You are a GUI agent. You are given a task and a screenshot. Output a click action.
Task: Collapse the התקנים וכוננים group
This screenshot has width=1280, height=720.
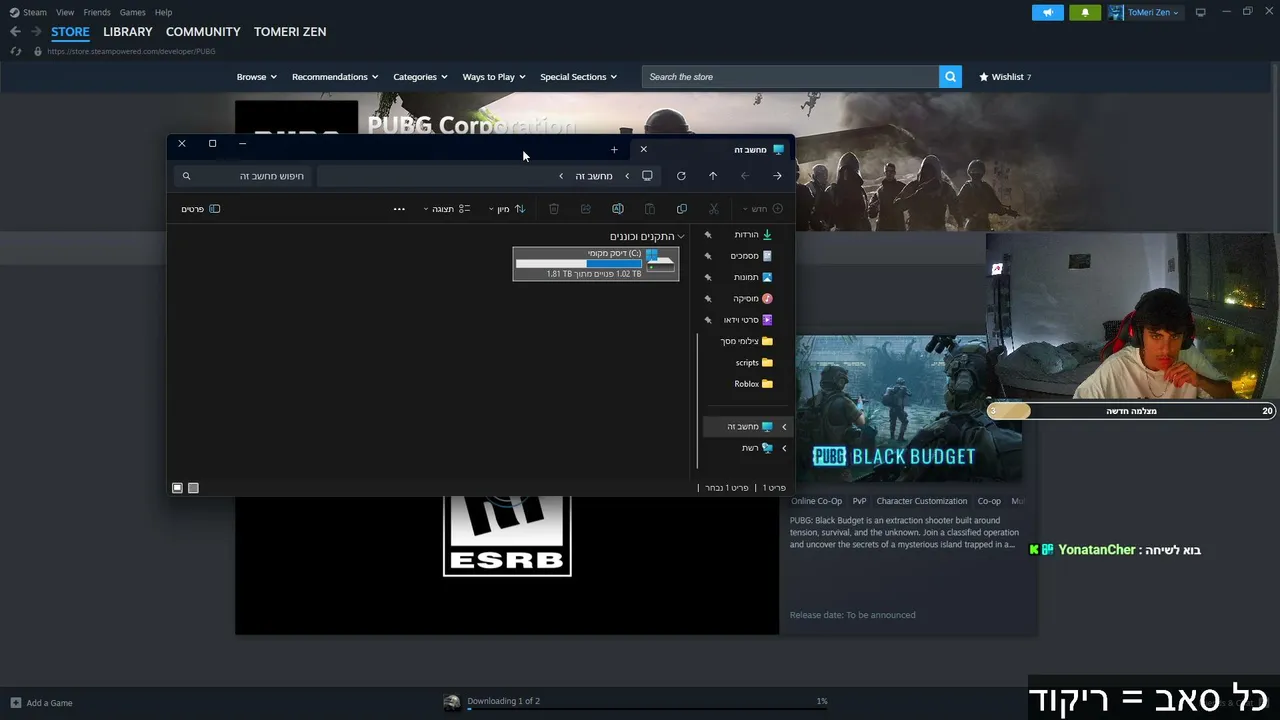[x=681, y=237]
